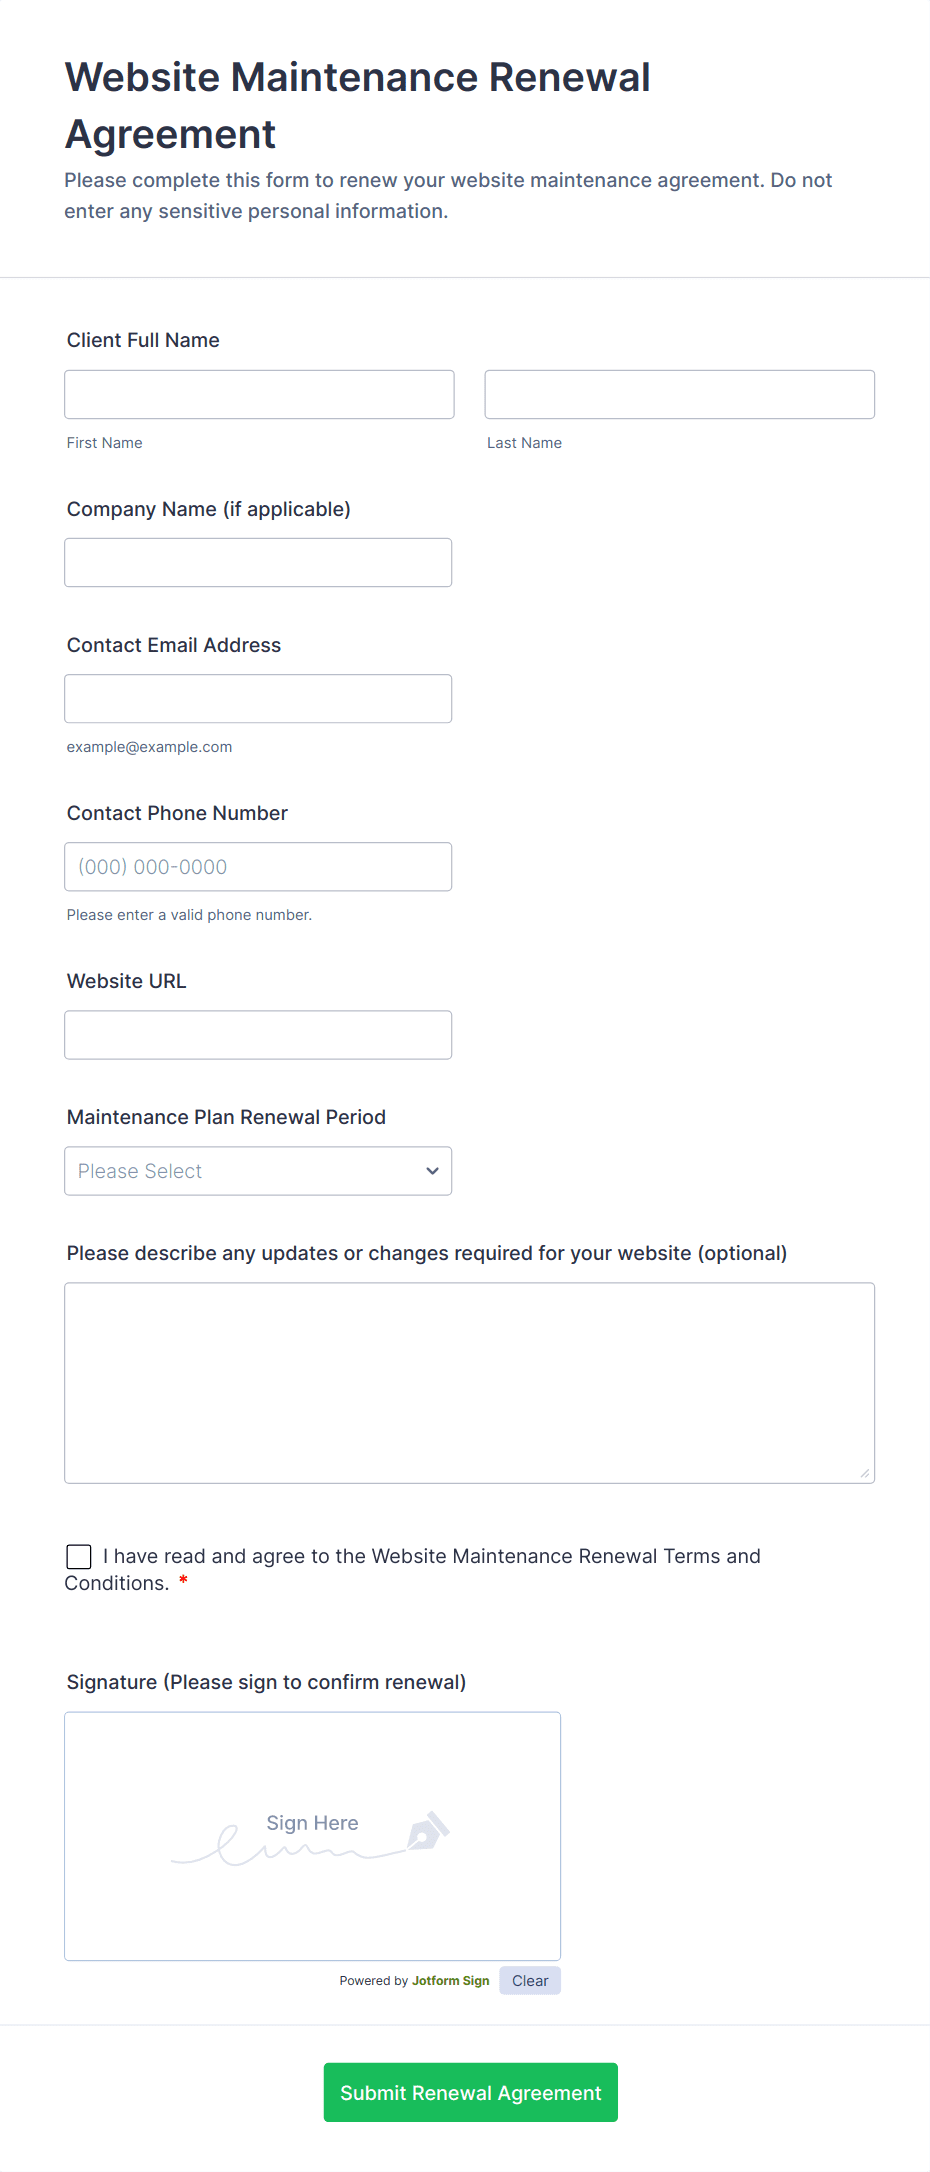
Task: Click the Company Name input field
Action: (258, 562)
